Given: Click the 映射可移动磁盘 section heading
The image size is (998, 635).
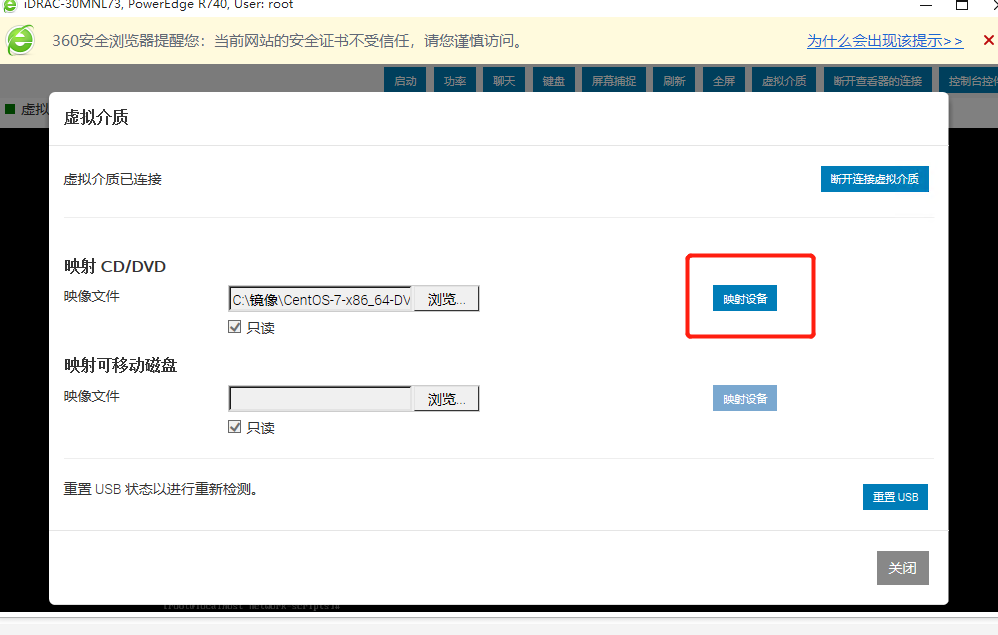Looking at the screenshot, I should 120,365.
